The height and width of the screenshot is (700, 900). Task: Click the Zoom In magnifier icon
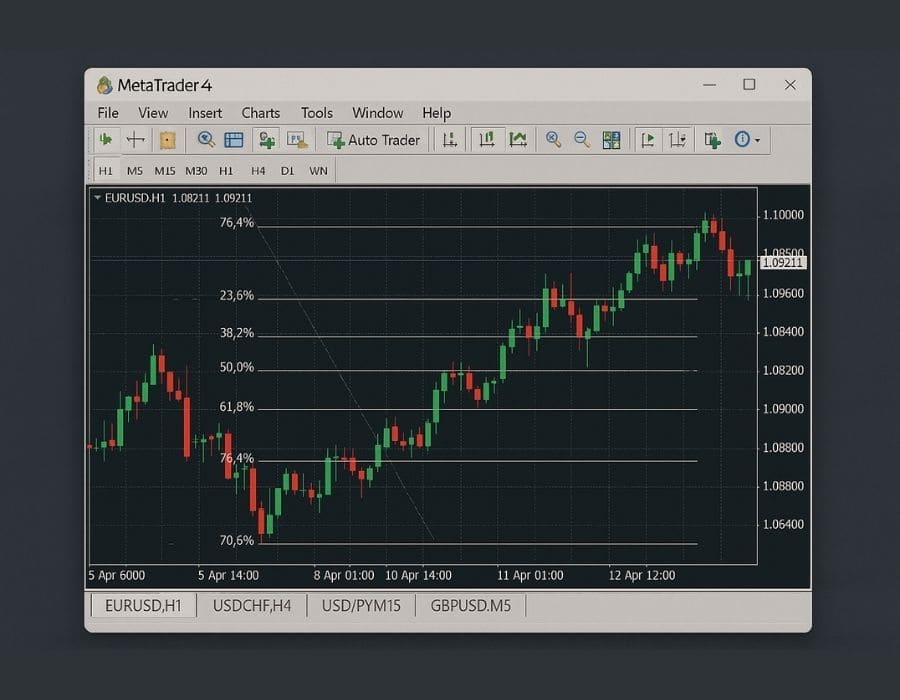pyautogui.click(x=552, y=139)
